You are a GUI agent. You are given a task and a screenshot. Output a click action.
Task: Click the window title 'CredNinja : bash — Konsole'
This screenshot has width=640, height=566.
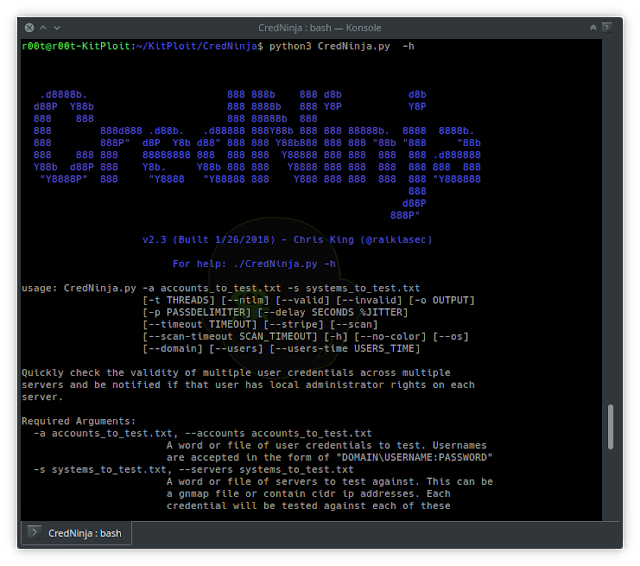[320, 28]
